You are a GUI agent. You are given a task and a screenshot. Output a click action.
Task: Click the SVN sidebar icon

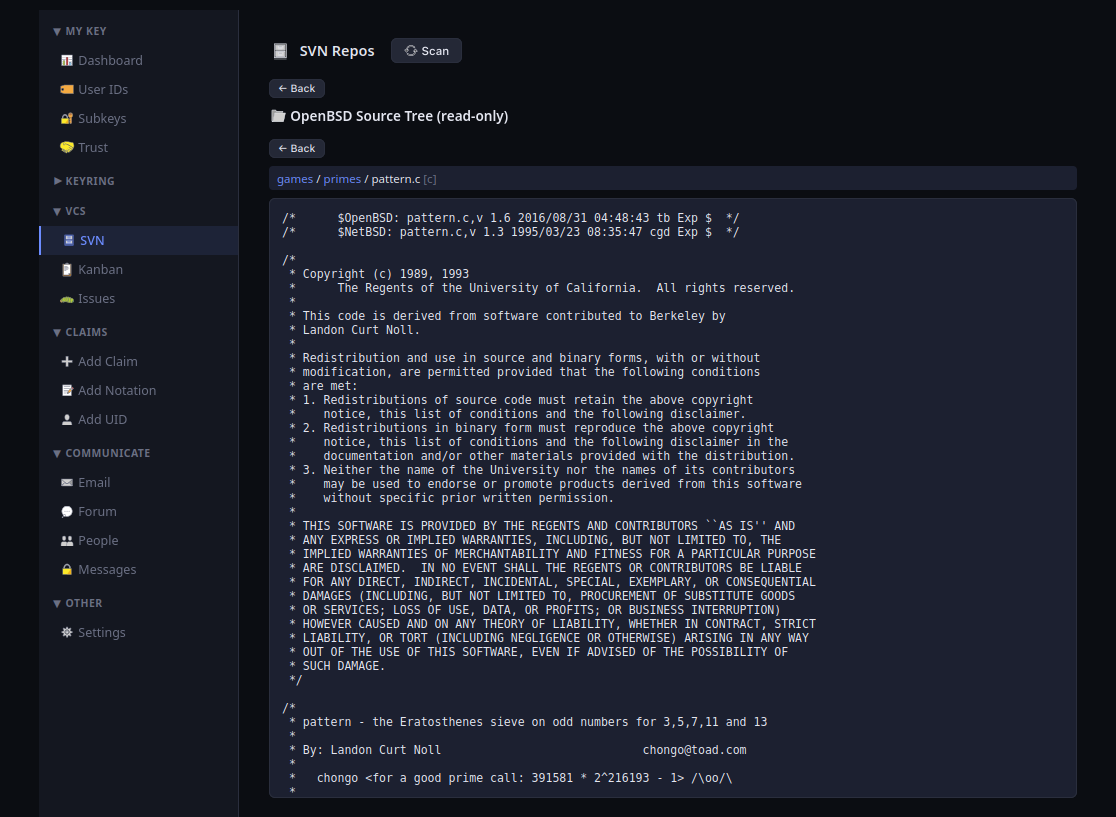pyautogui.click(x=69, y=241)
